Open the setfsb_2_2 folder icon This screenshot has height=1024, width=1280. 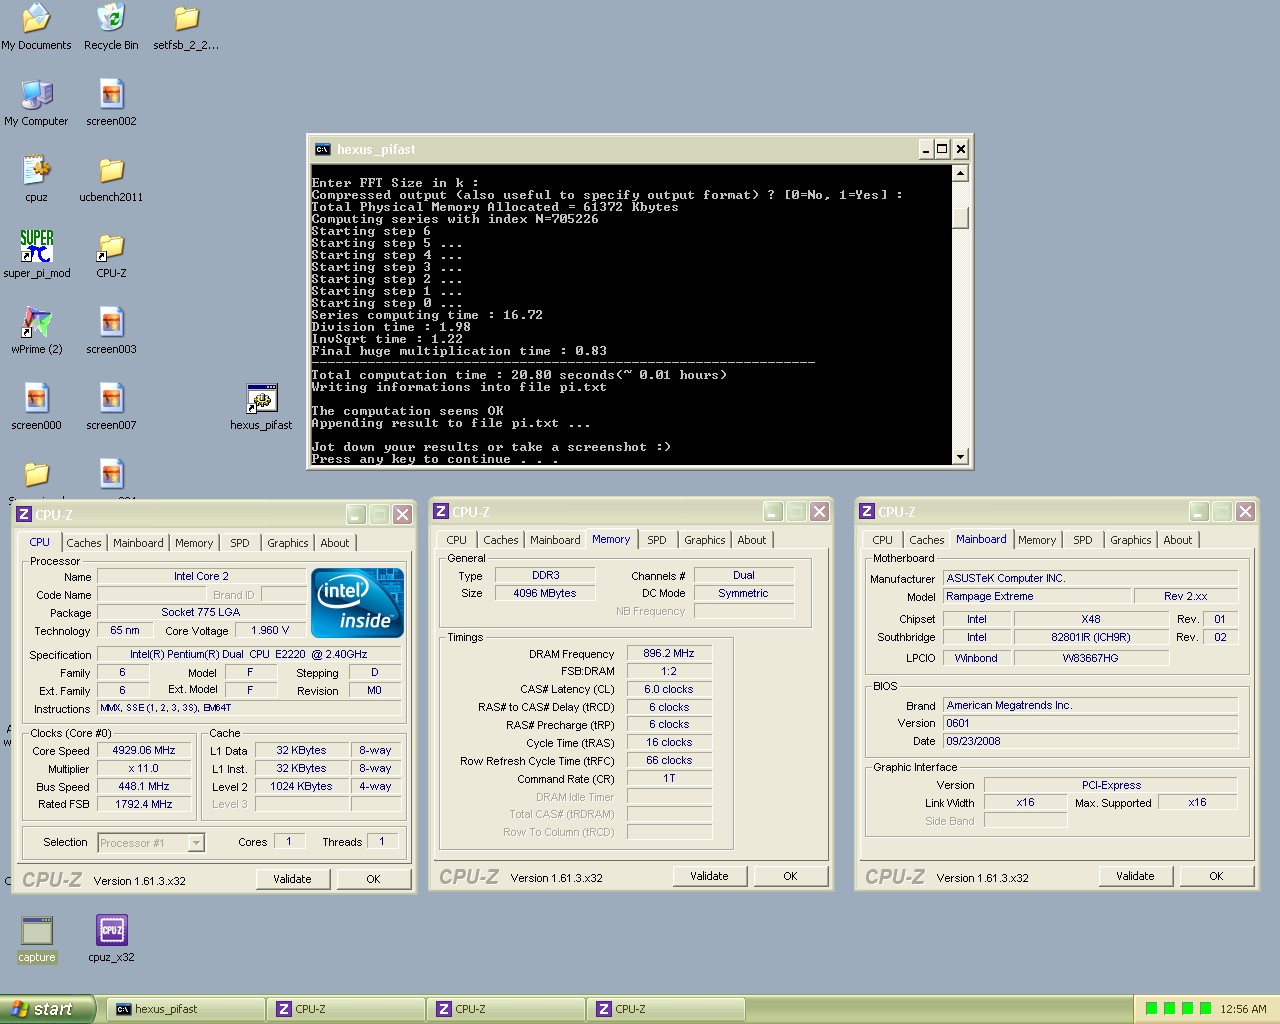coord(186,19)
